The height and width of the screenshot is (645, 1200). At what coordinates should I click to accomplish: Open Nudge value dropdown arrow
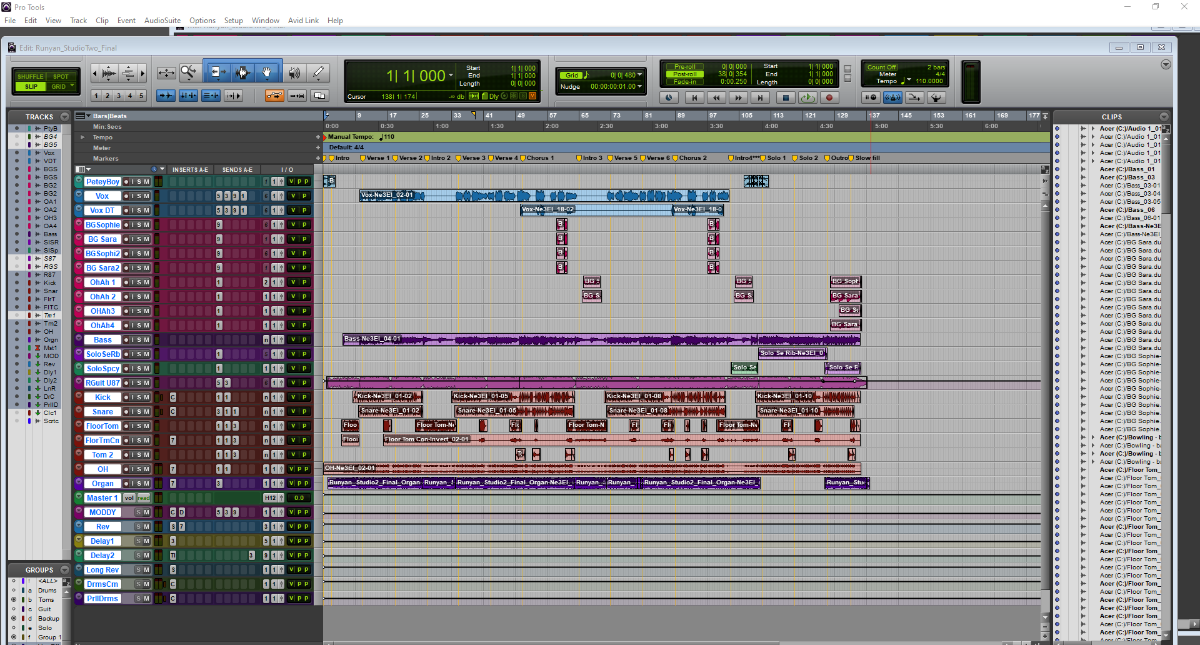pyautogui.click(x=640, y=87)
